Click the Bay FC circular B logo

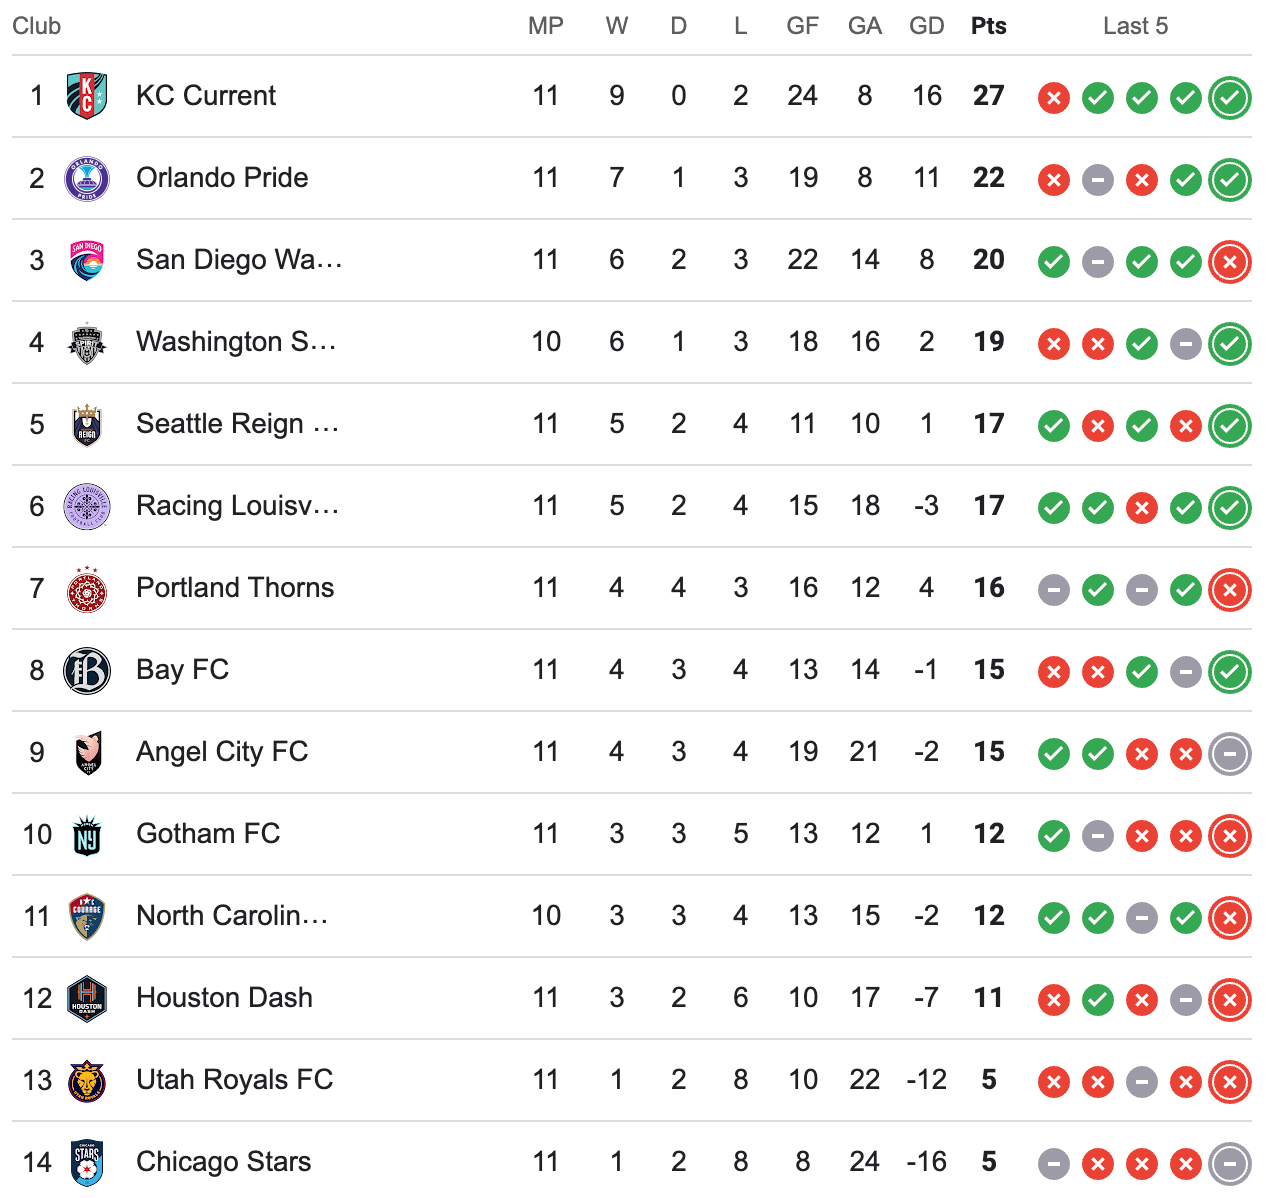click(x=87, y=670)
